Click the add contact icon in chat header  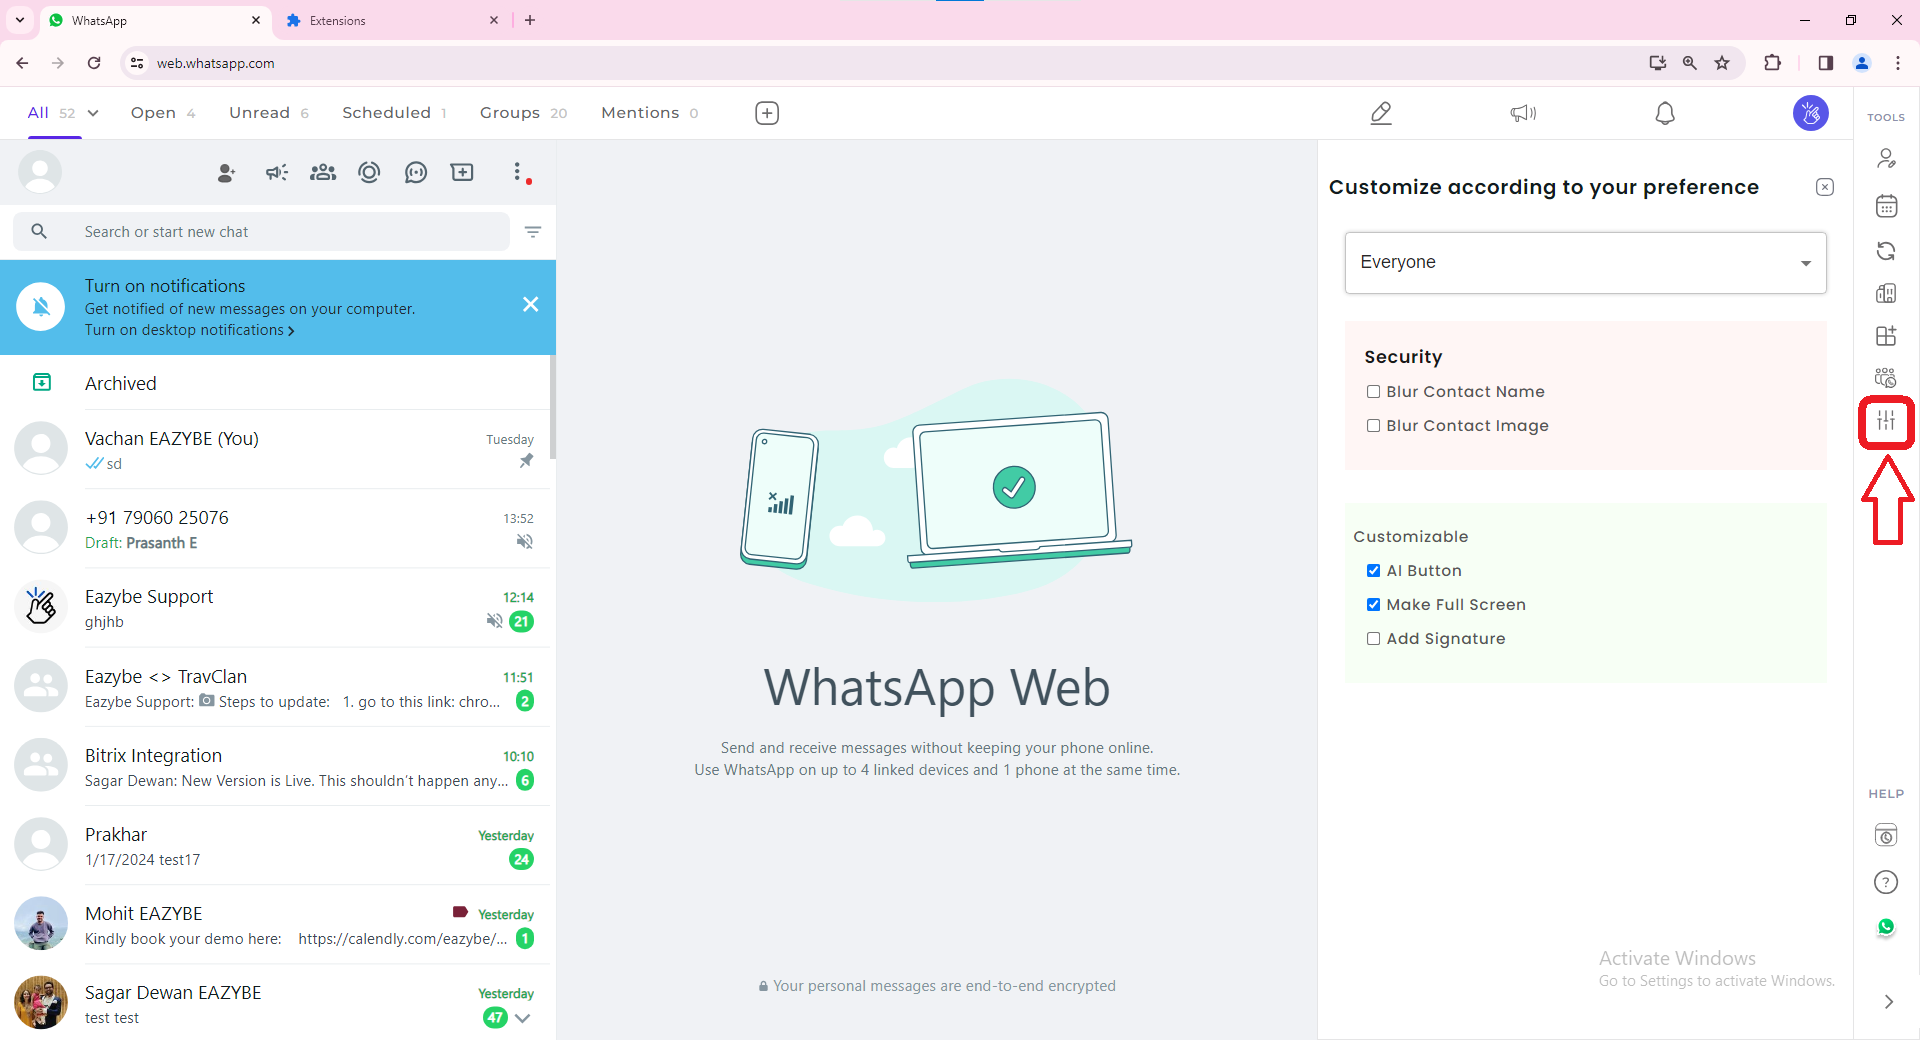click(227, 173)
